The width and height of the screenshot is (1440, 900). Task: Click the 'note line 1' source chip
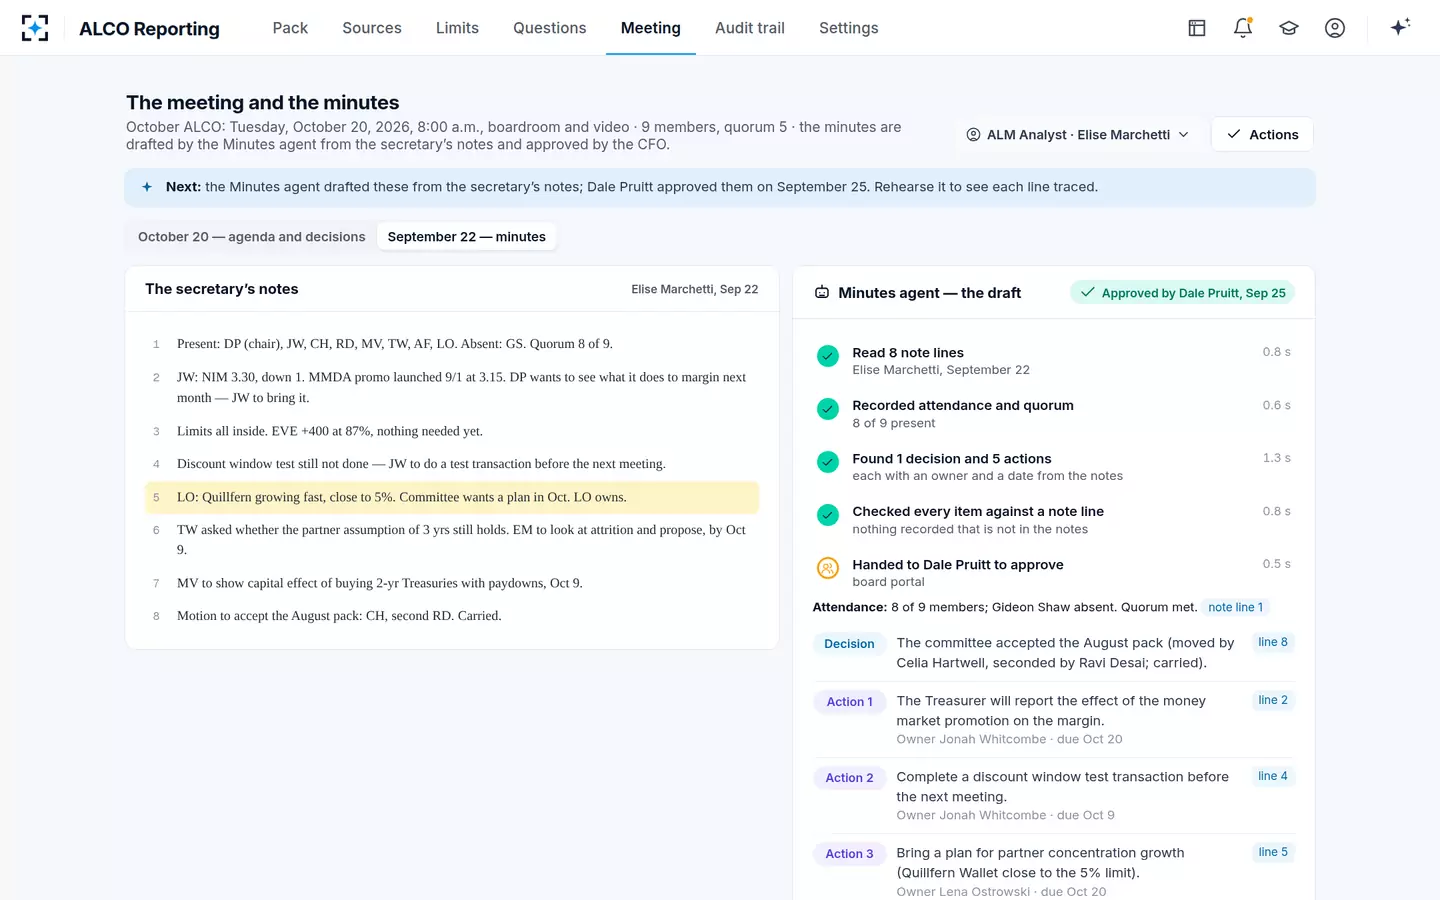coord(1236,607)
